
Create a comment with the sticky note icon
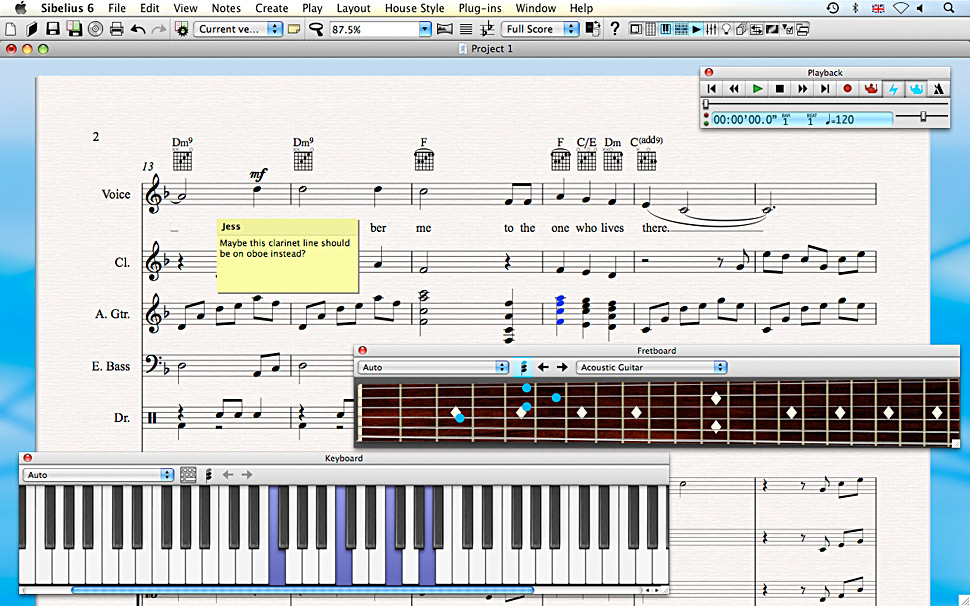pyautogui.click(x=294, y=29)
